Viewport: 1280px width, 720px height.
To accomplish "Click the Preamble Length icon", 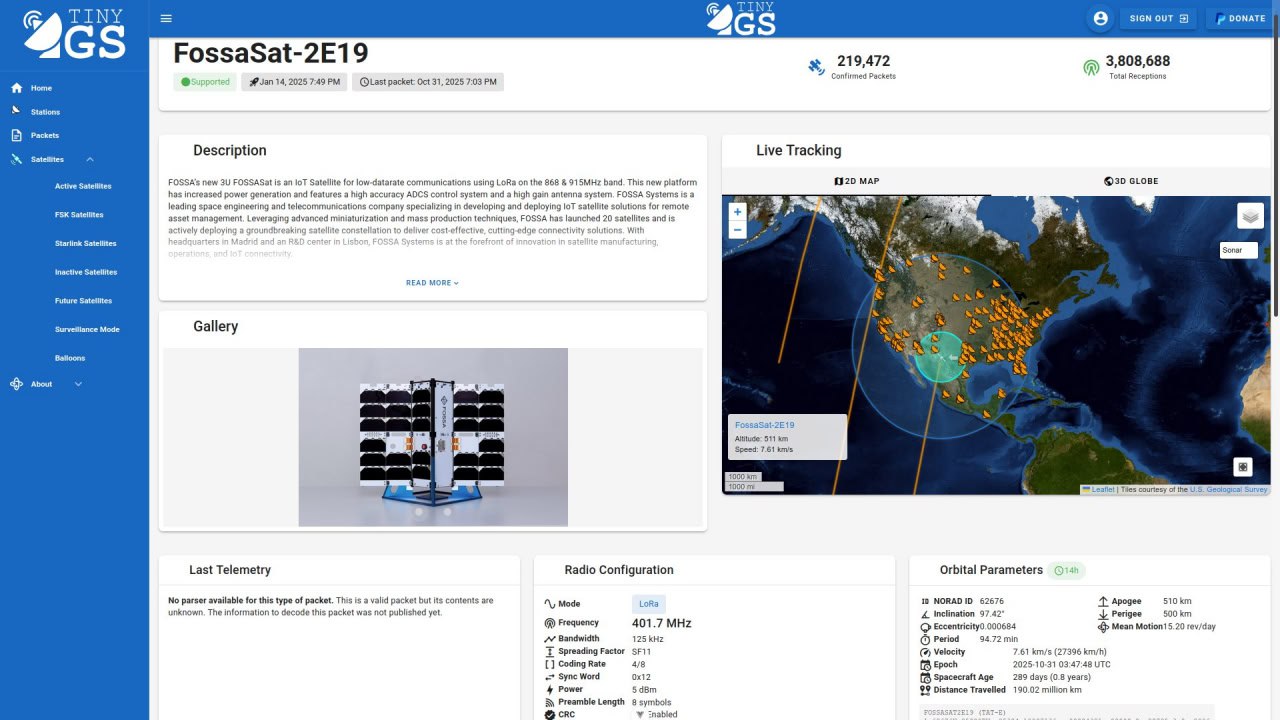I will tap(549, 702).
